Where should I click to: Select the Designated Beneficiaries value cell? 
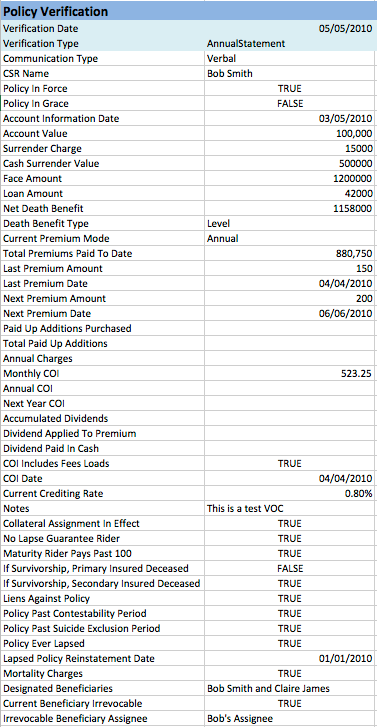pos(290,689)
